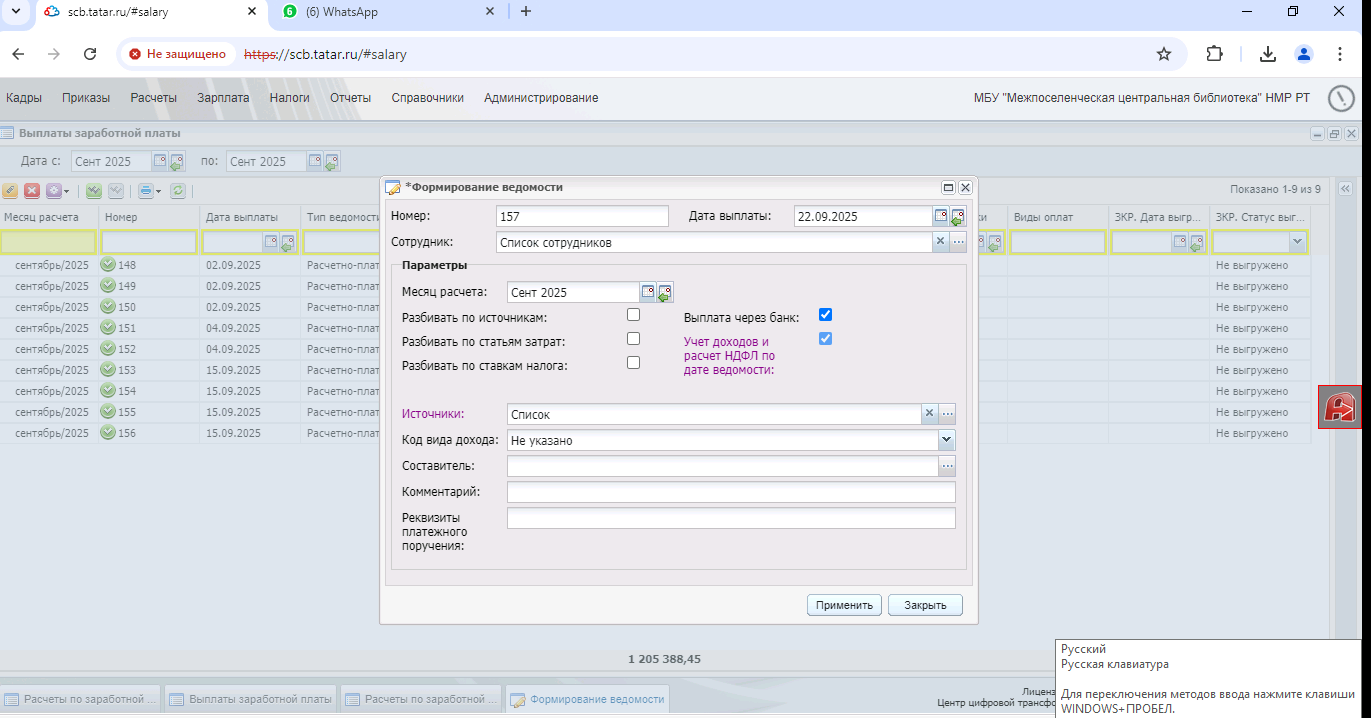Open the Составитель ellipsis selector
This screenshot has width=1371, height=718.
pyautogui.click(x=947, y=466)
